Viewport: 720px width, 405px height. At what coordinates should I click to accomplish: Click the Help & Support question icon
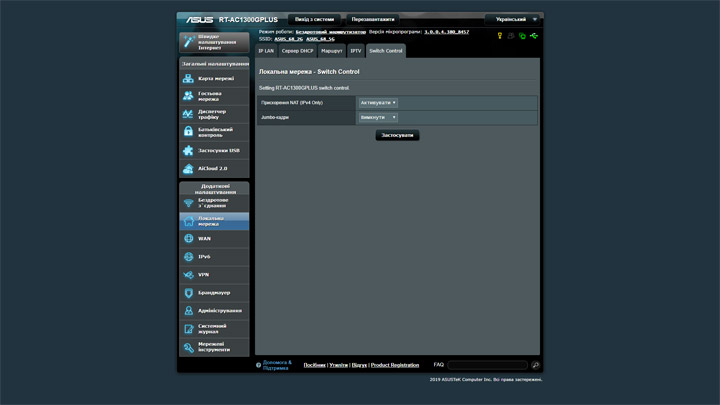coord(259,366)
